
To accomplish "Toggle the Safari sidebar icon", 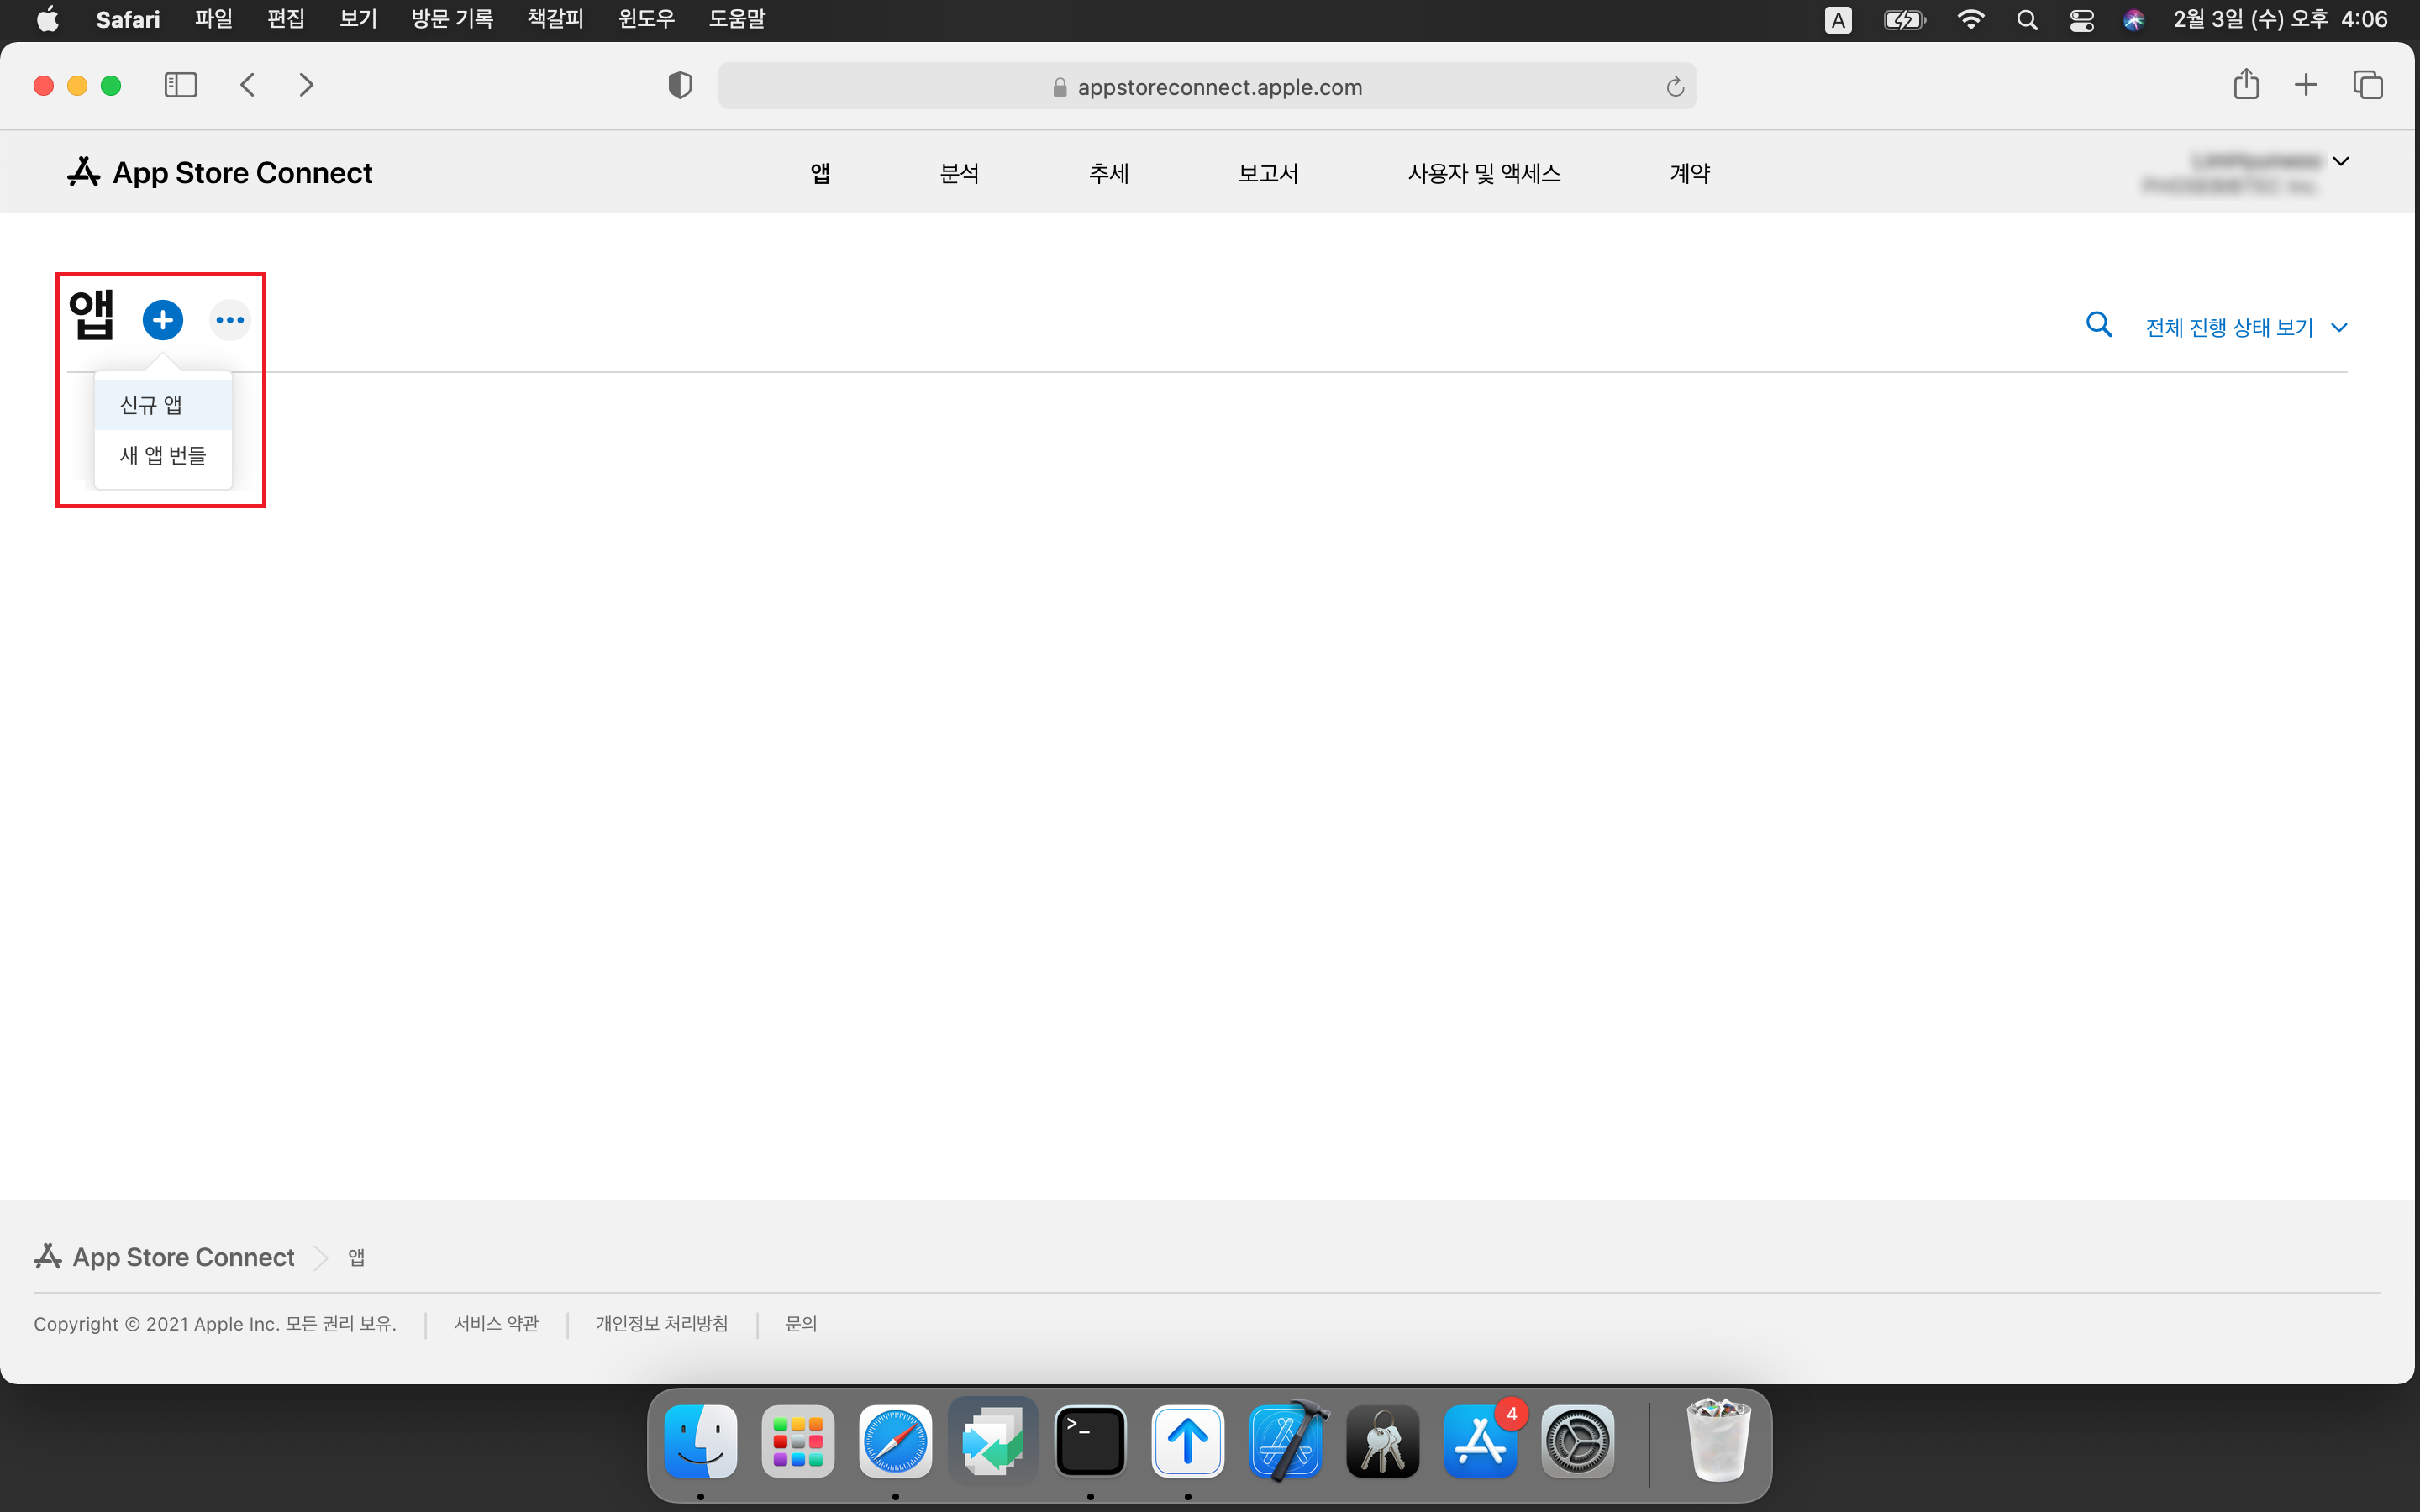I will point(180,85).
